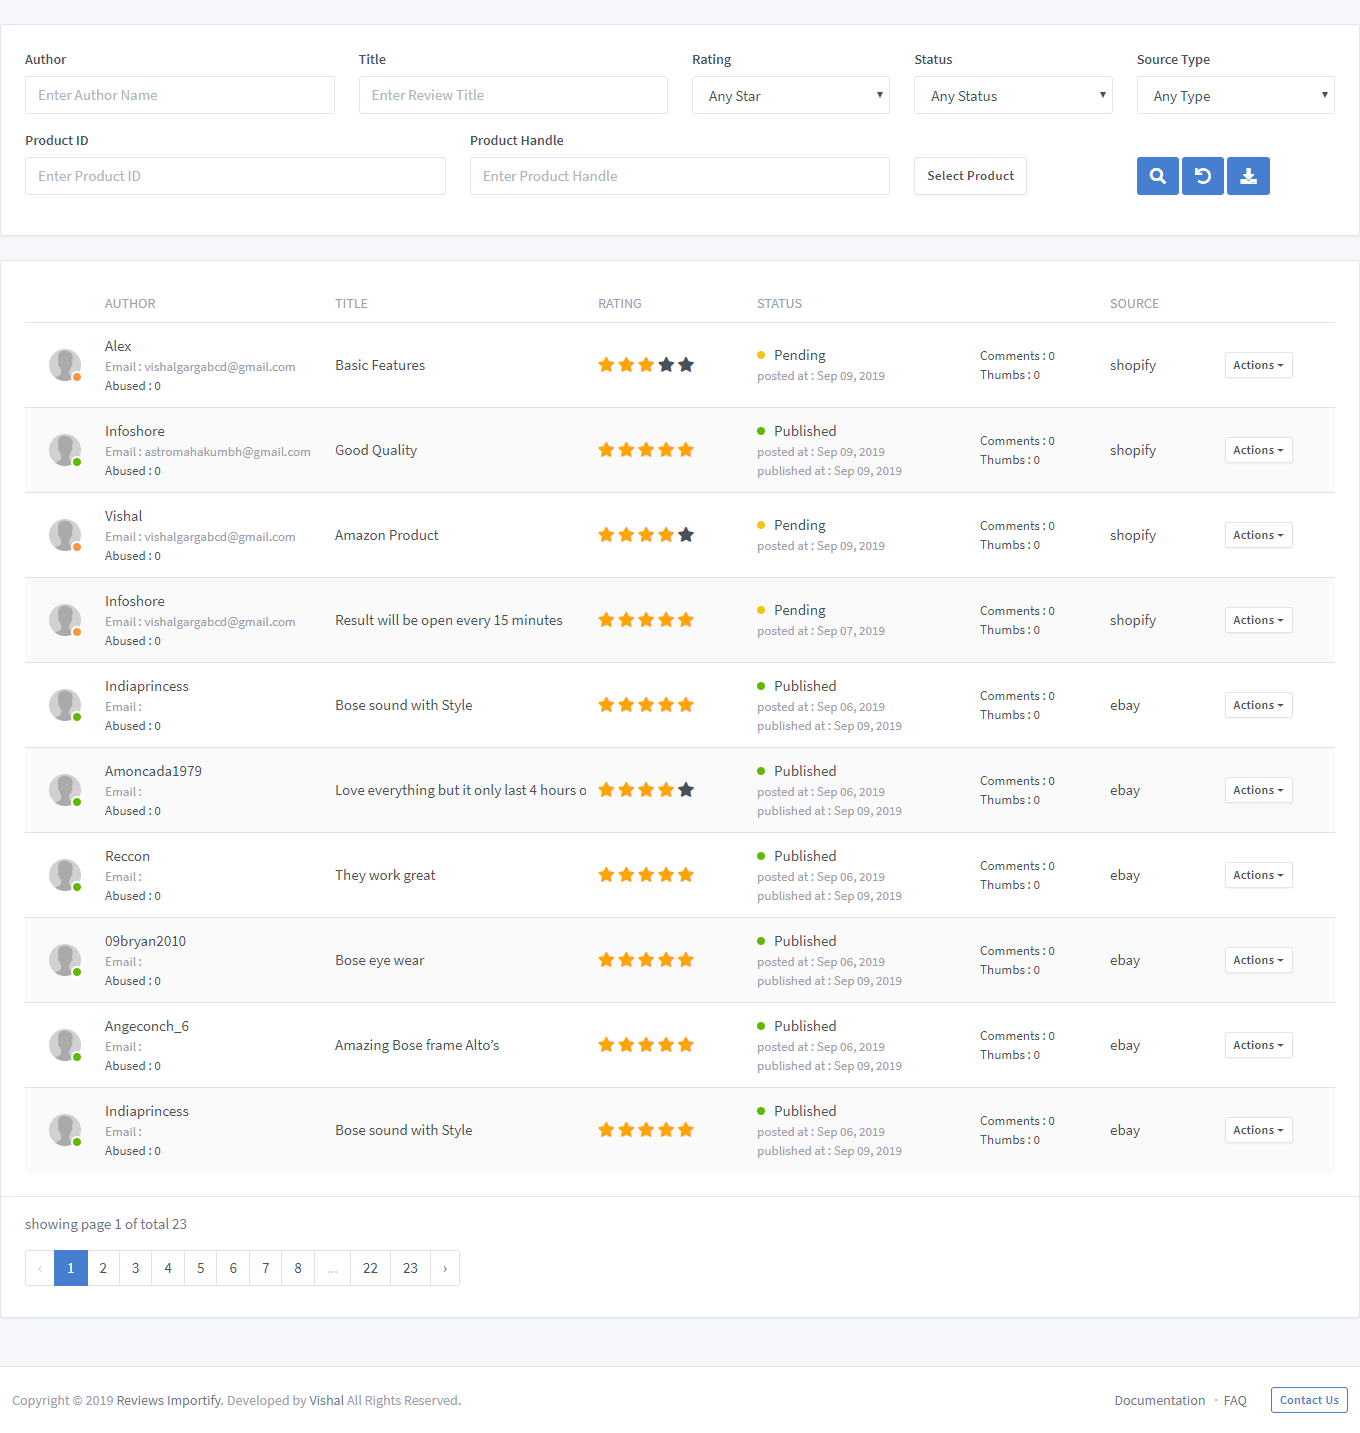Click Alex's avatar icon
The width and height of the screenshot is (1360, 1433).
65,365
